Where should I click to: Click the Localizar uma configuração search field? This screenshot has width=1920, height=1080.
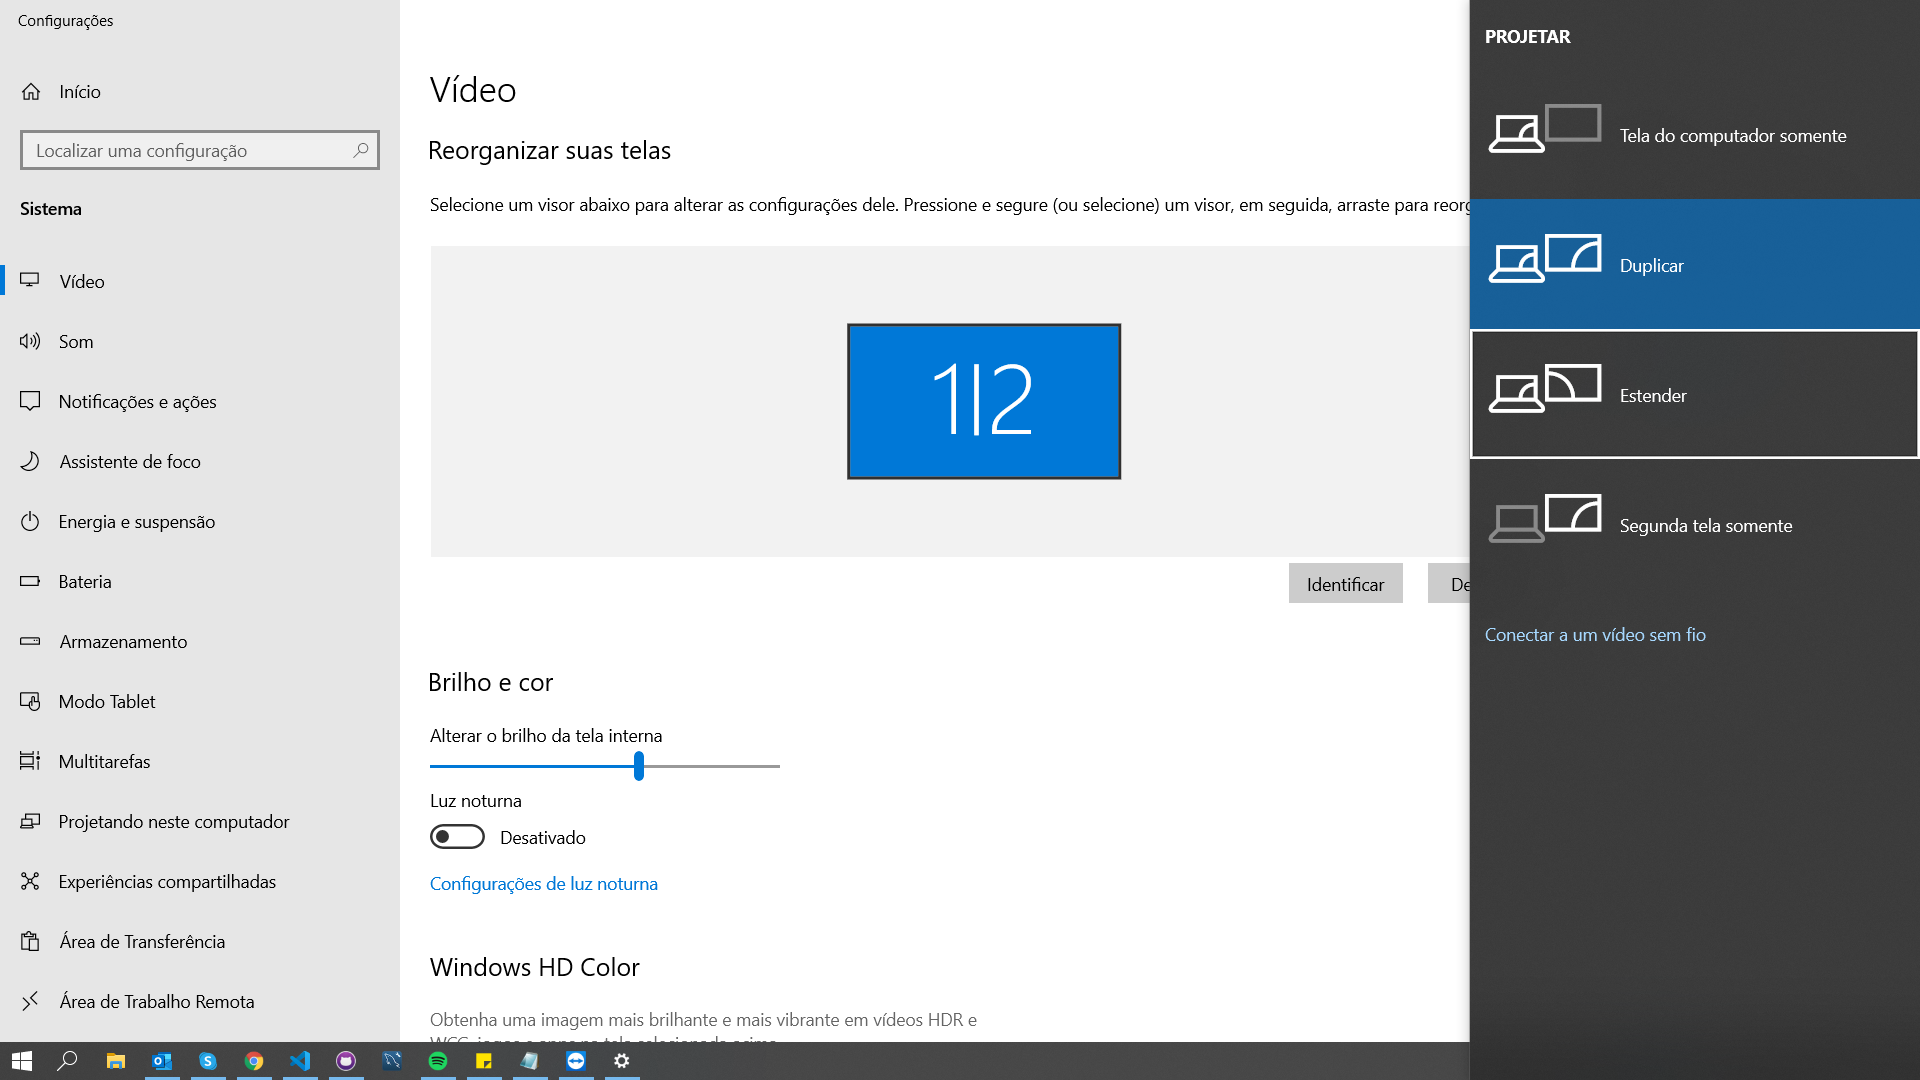[190, 150]
